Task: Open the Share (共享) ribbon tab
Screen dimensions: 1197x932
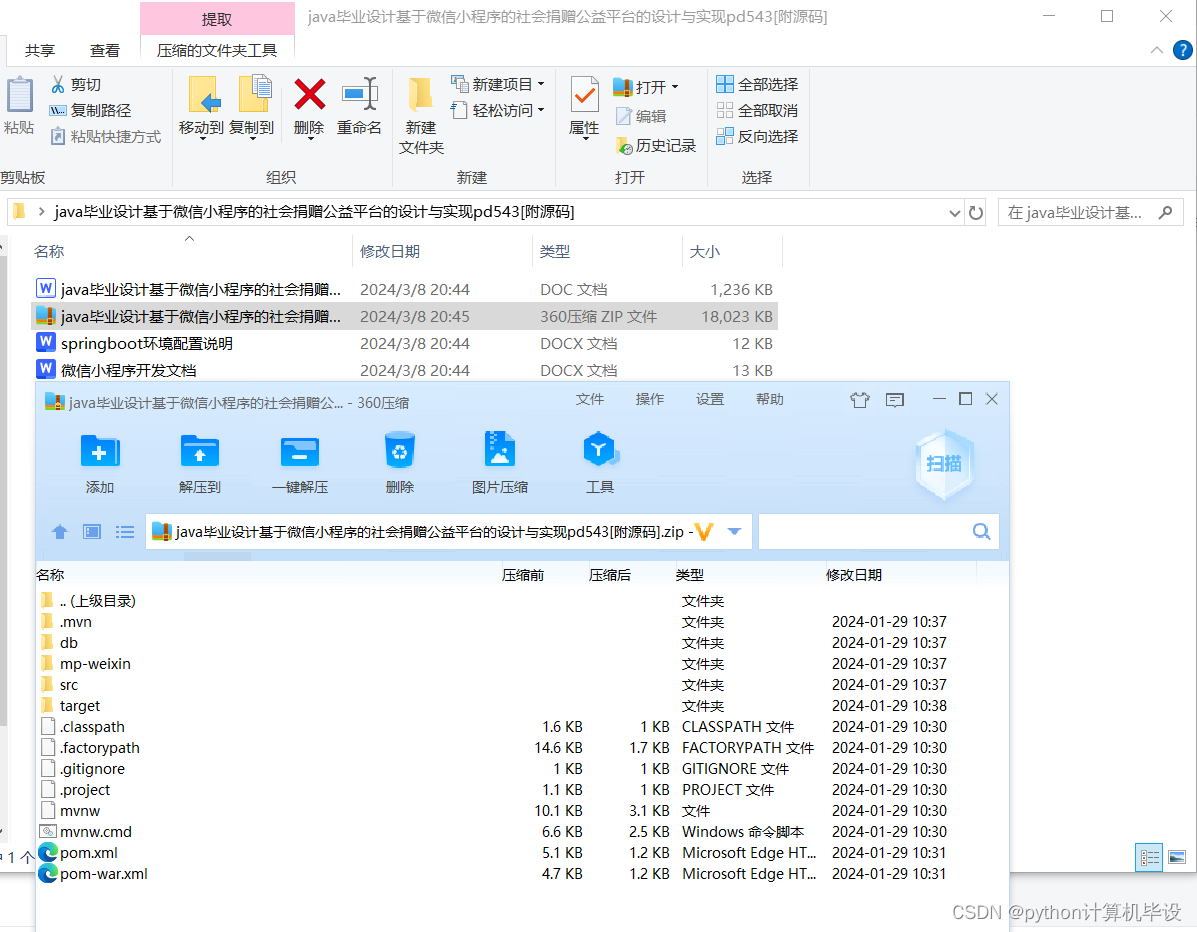Action: (x=40, y=50)
